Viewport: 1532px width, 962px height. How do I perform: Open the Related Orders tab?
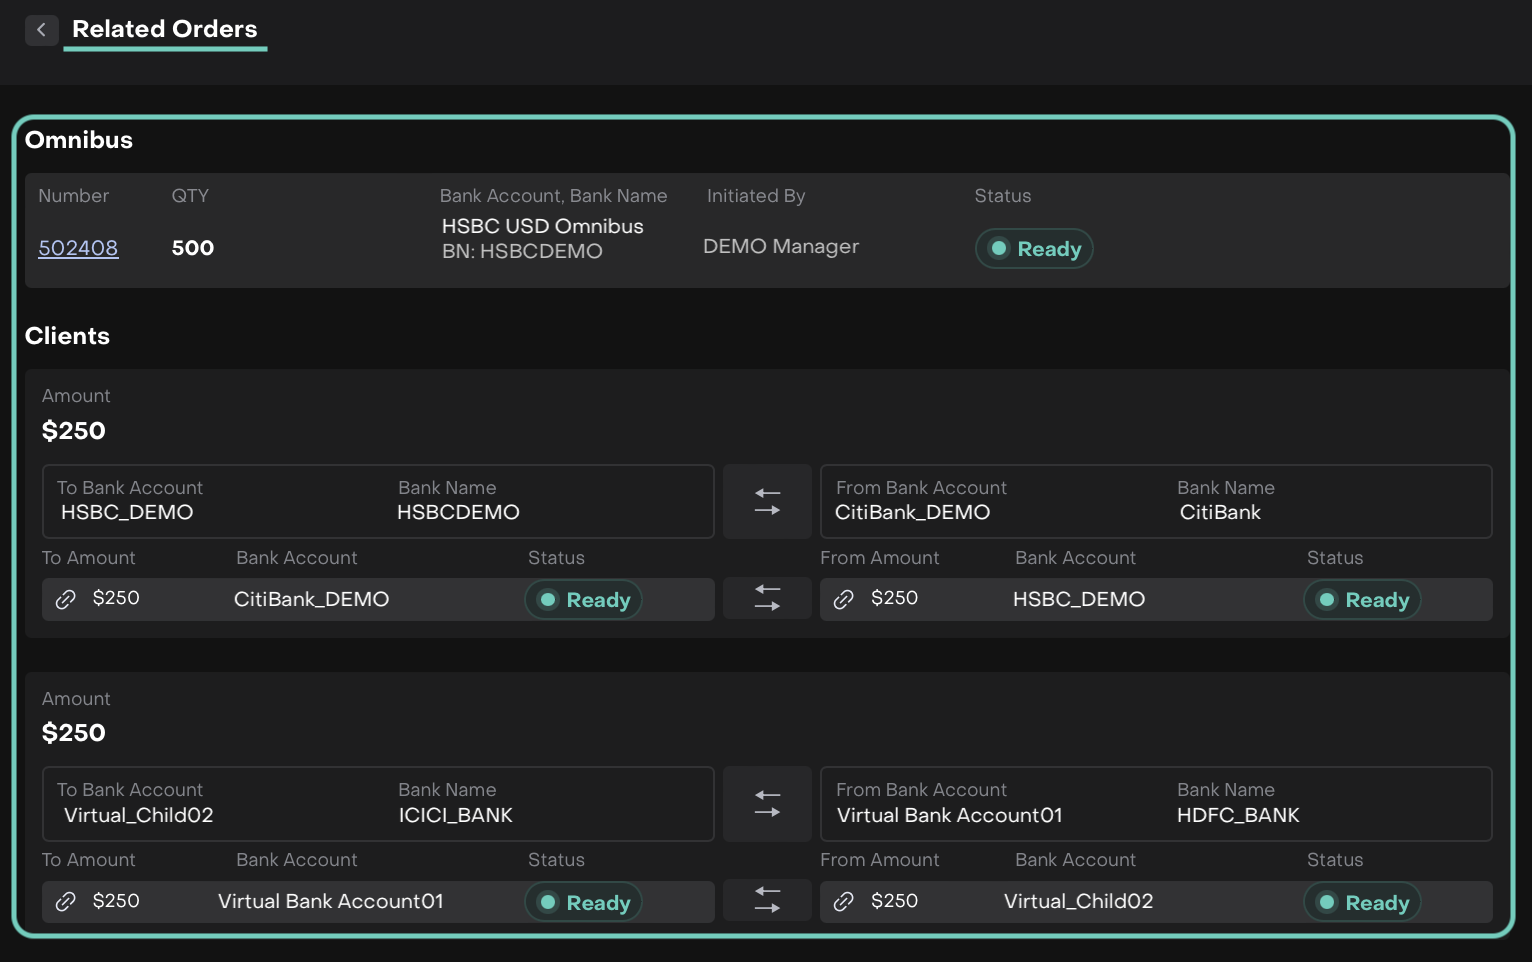pyautogui.click(x=165, y=30)
